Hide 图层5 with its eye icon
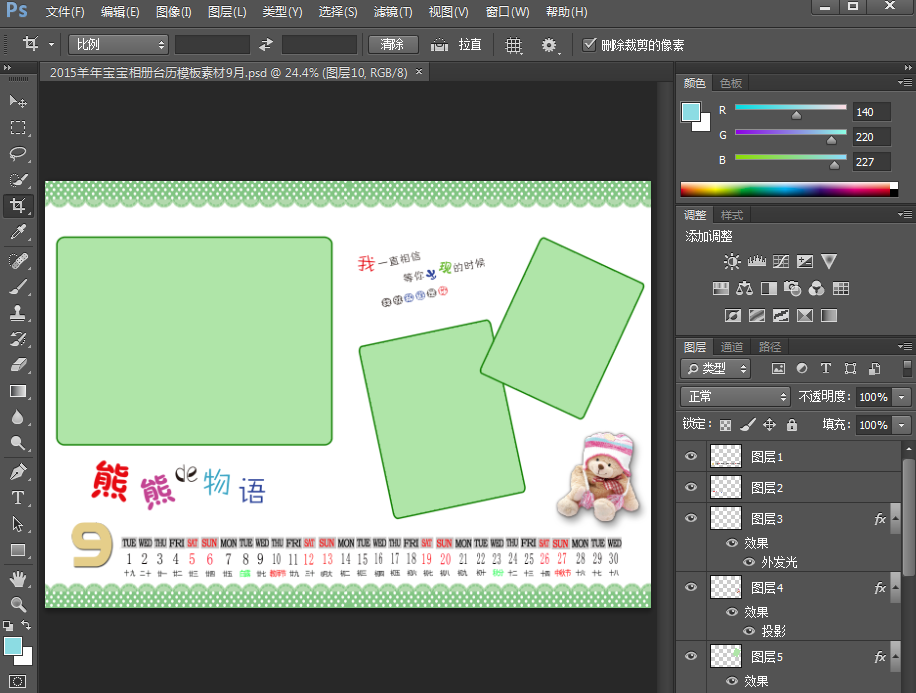The height and width of the screenshot is (693, 916). (x=691, y=656)
